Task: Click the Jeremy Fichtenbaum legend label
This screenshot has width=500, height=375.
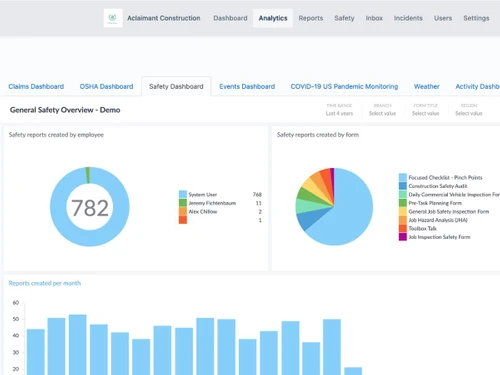Action: tap(212, 203)
